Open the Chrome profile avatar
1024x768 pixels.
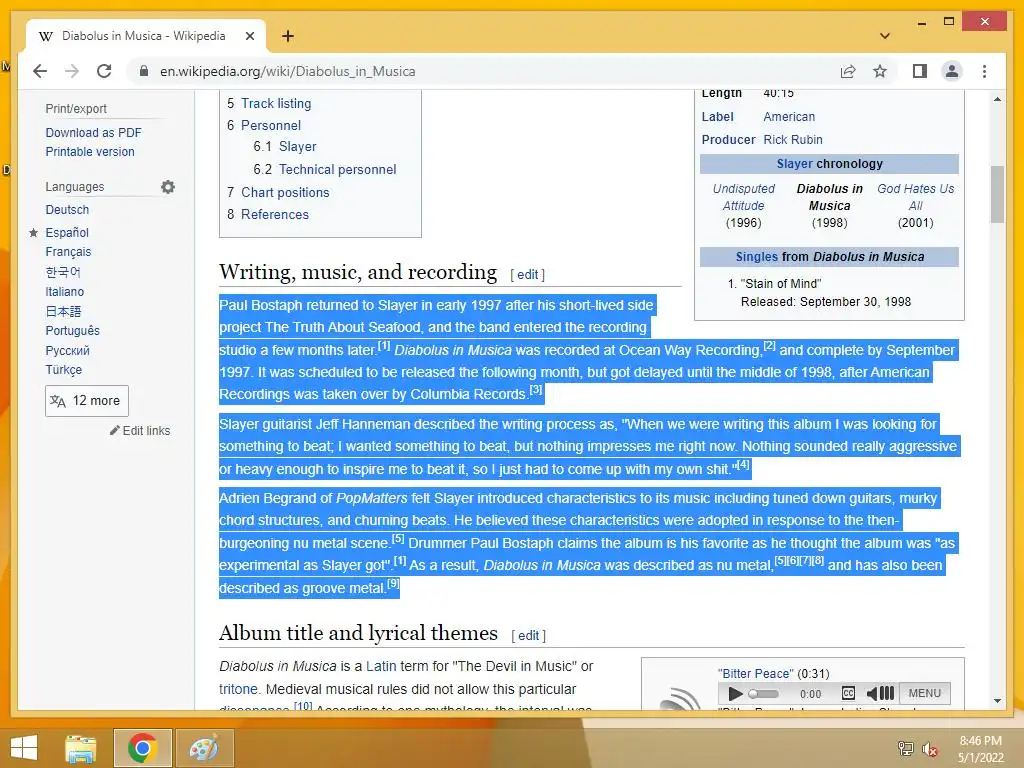pos(952,71)
